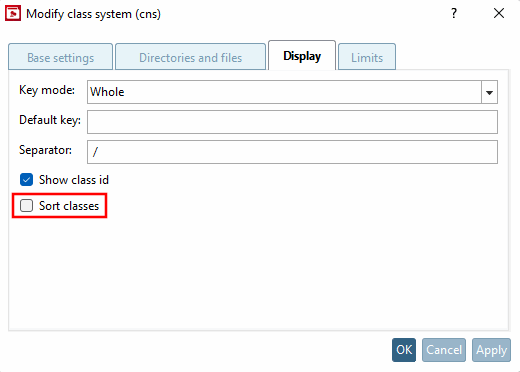520x372 pixels.
Task: Go to the Limits tab
Action: point(367,57)
